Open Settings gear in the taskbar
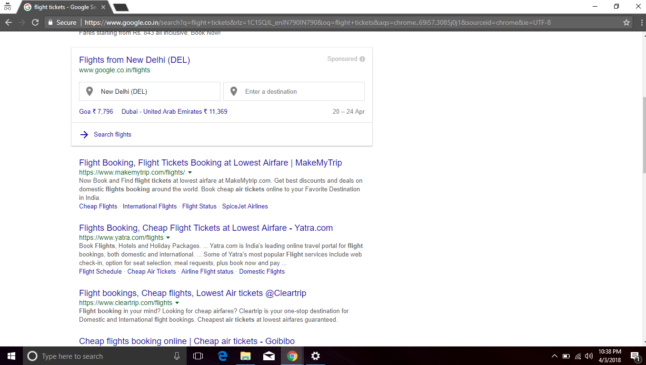 click(316, 356)
